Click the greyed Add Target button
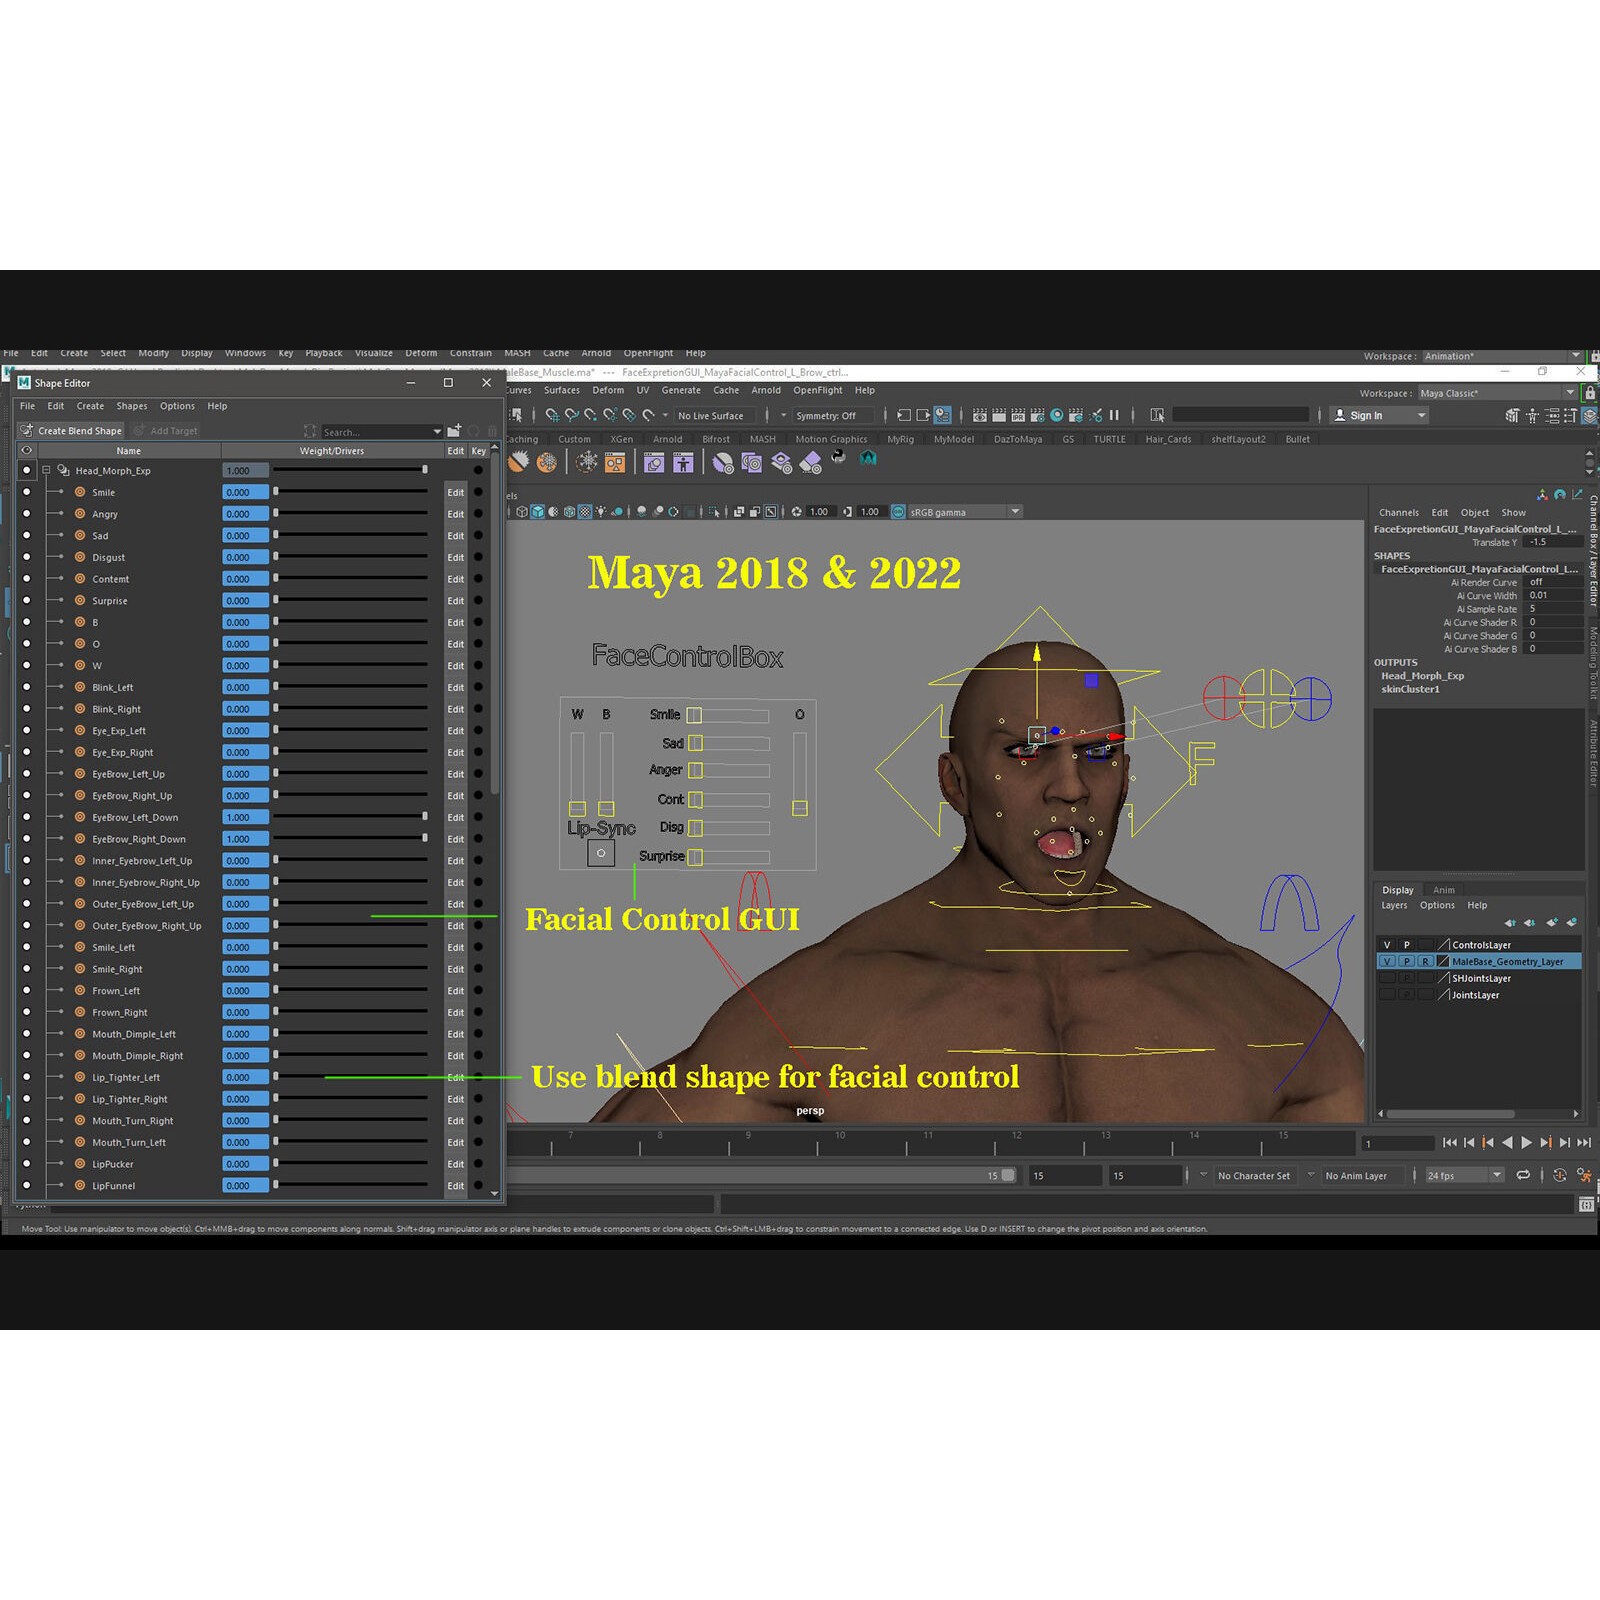This screenshot has width=1600, height=1600. [x=166, y=431]
